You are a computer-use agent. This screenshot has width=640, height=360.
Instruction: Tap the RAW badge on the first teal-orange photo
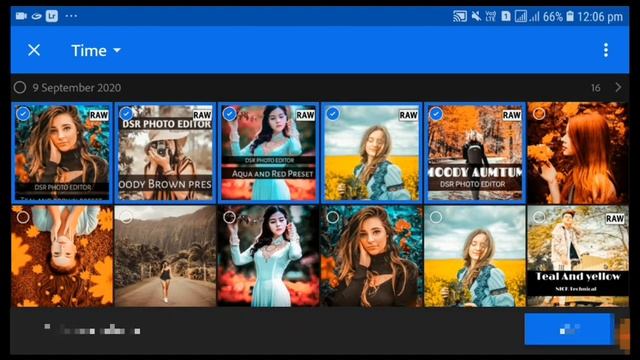(x=99, y=115)
